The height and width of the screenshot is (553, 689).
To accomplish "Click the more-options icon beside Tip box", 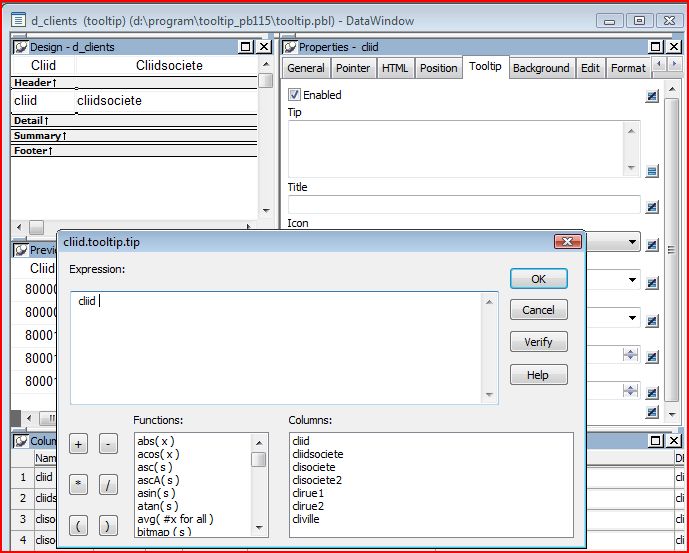I will [652, 171].
